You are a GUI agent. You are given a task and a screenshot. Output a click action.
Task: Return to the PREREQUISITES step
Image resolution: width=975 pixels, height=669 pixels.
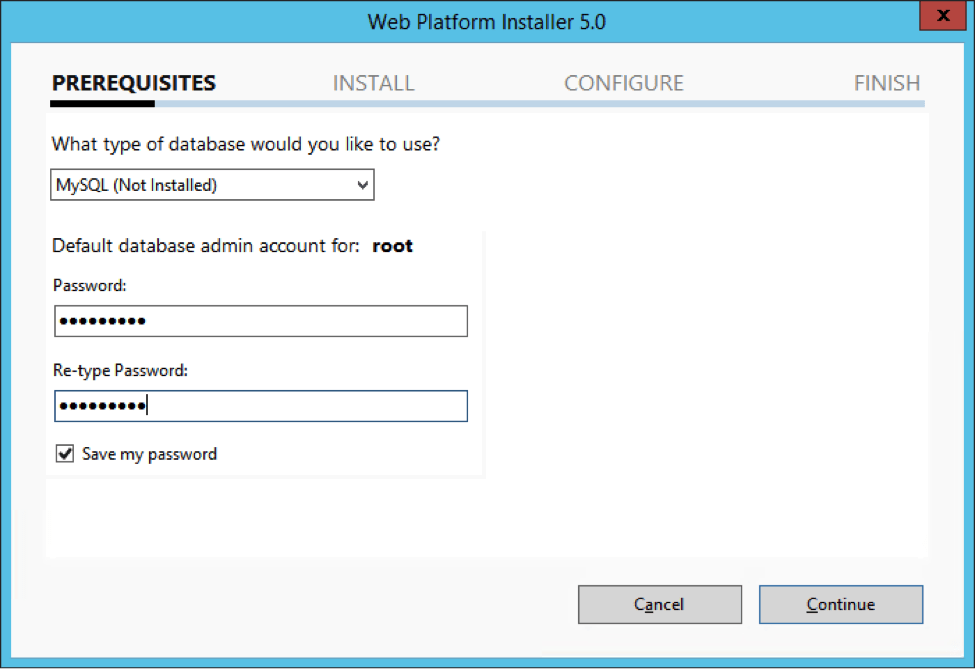[x=133, y=83]
